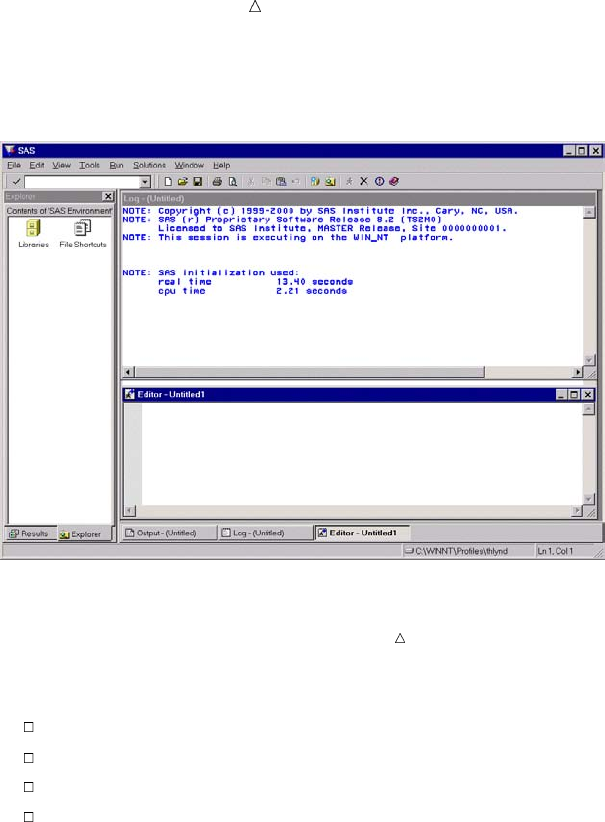Paste from clipboard using the Paste icon

click(x=281, y=181)
